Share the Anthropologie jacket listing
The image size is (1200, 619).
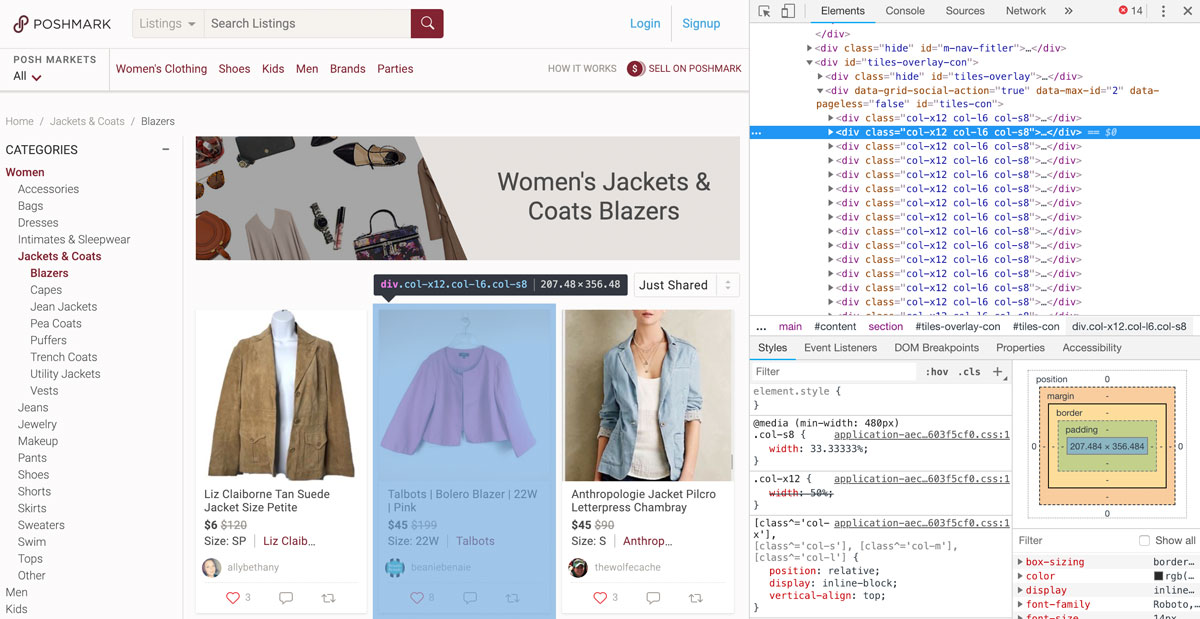[695, 598]
